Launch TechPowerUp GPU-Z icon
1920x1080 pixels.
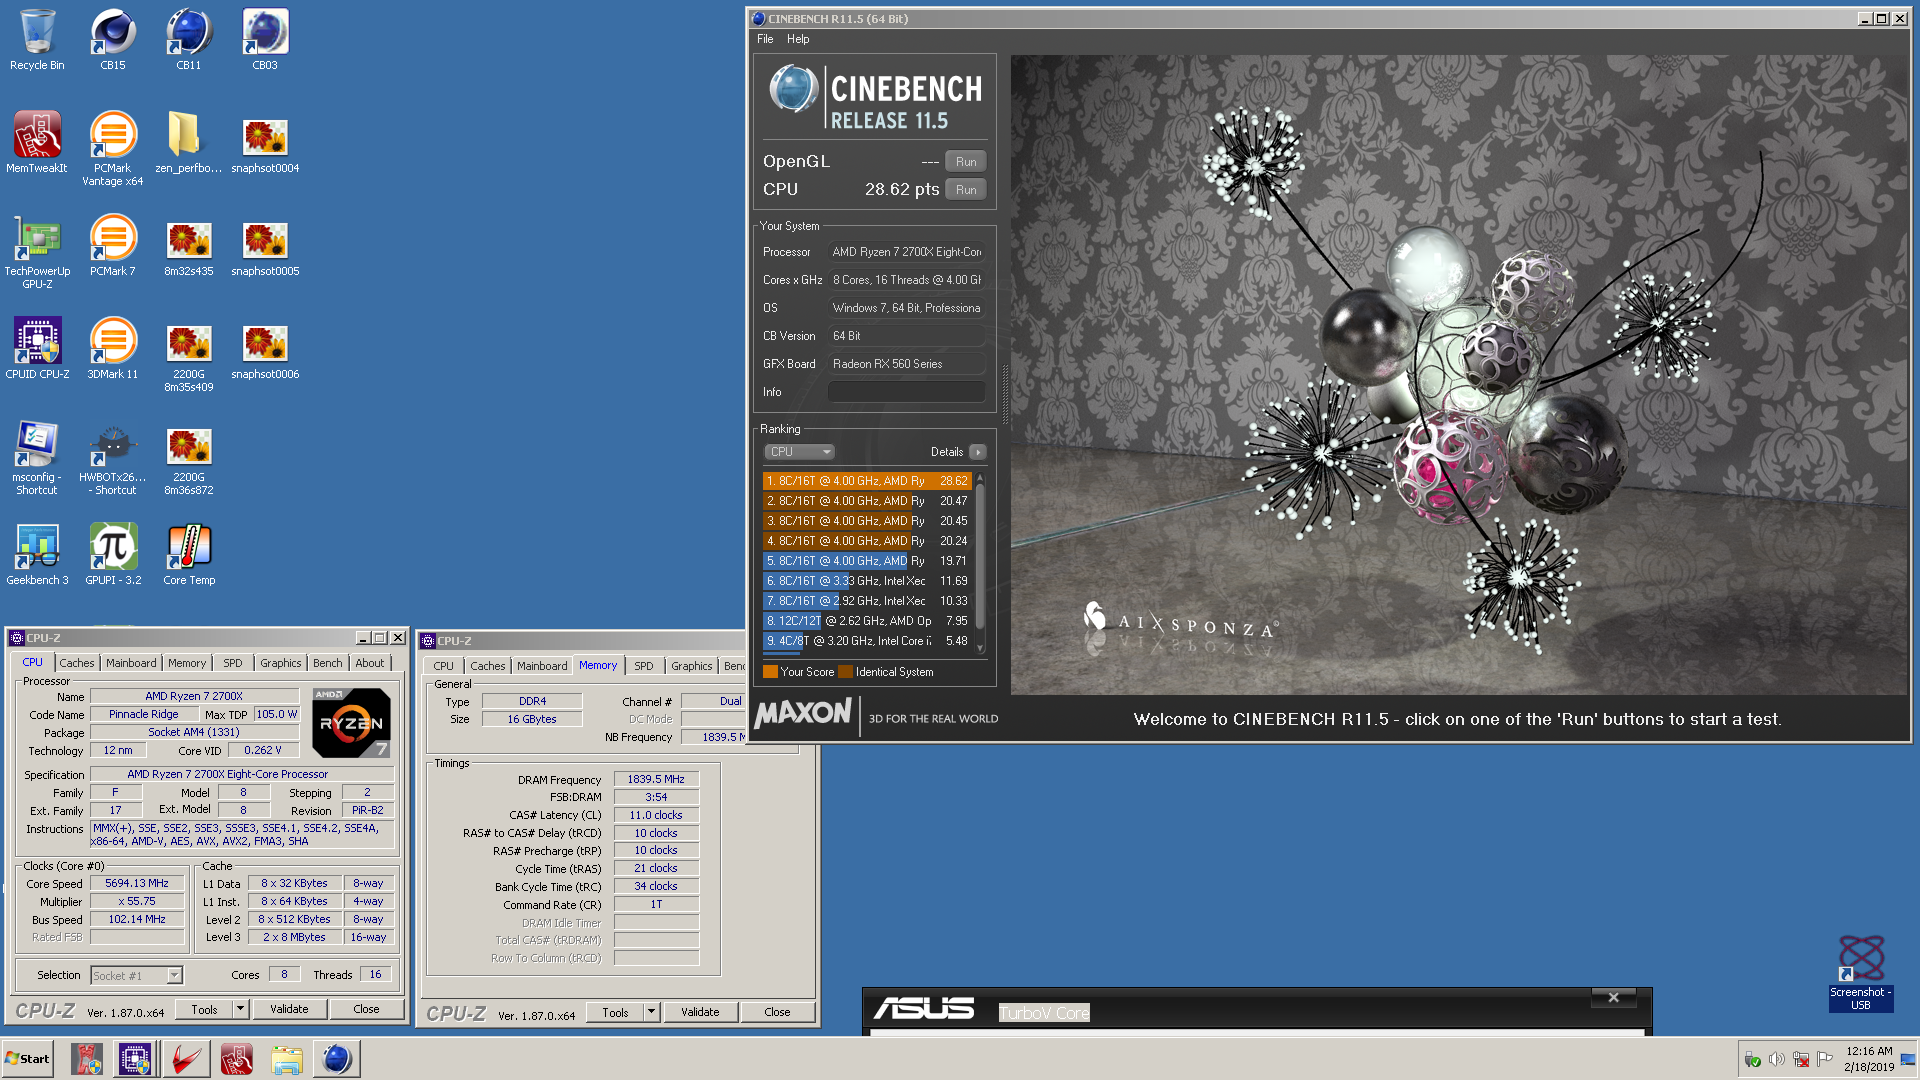[37, 252]
